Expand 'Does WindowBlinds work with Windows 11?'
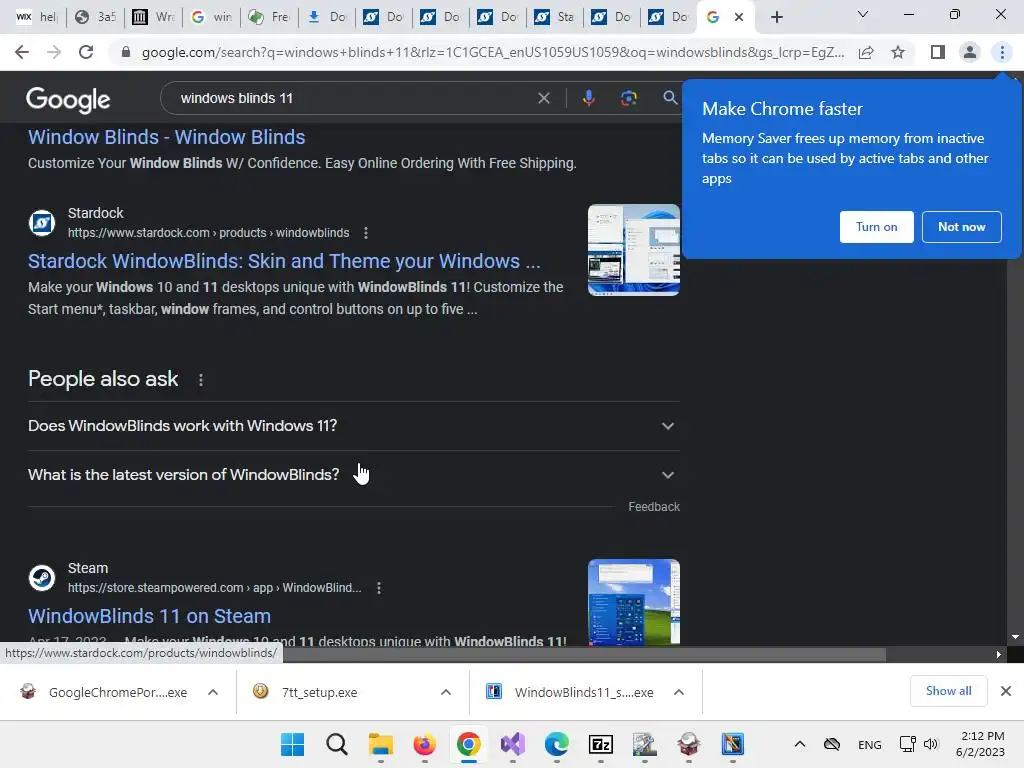The image size is (1024, 768). pos(353,426)
